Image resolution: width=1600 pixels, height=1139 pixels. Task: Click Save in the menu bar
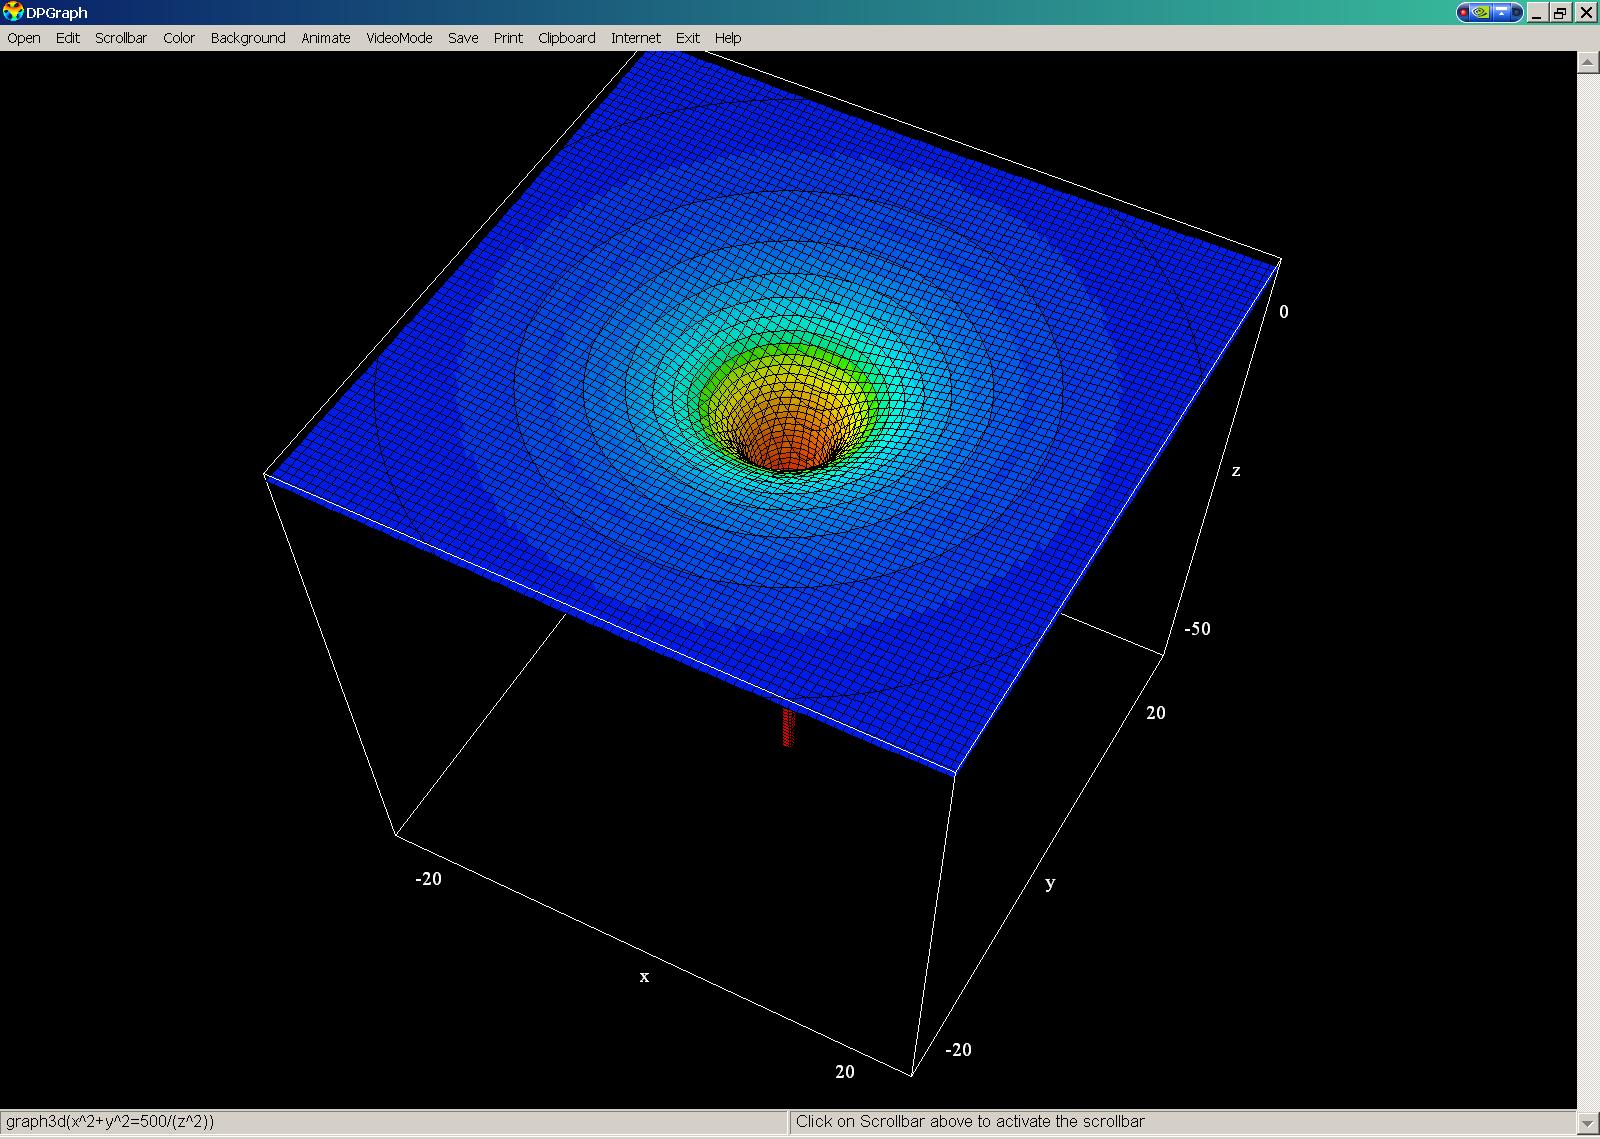point(463,38)
